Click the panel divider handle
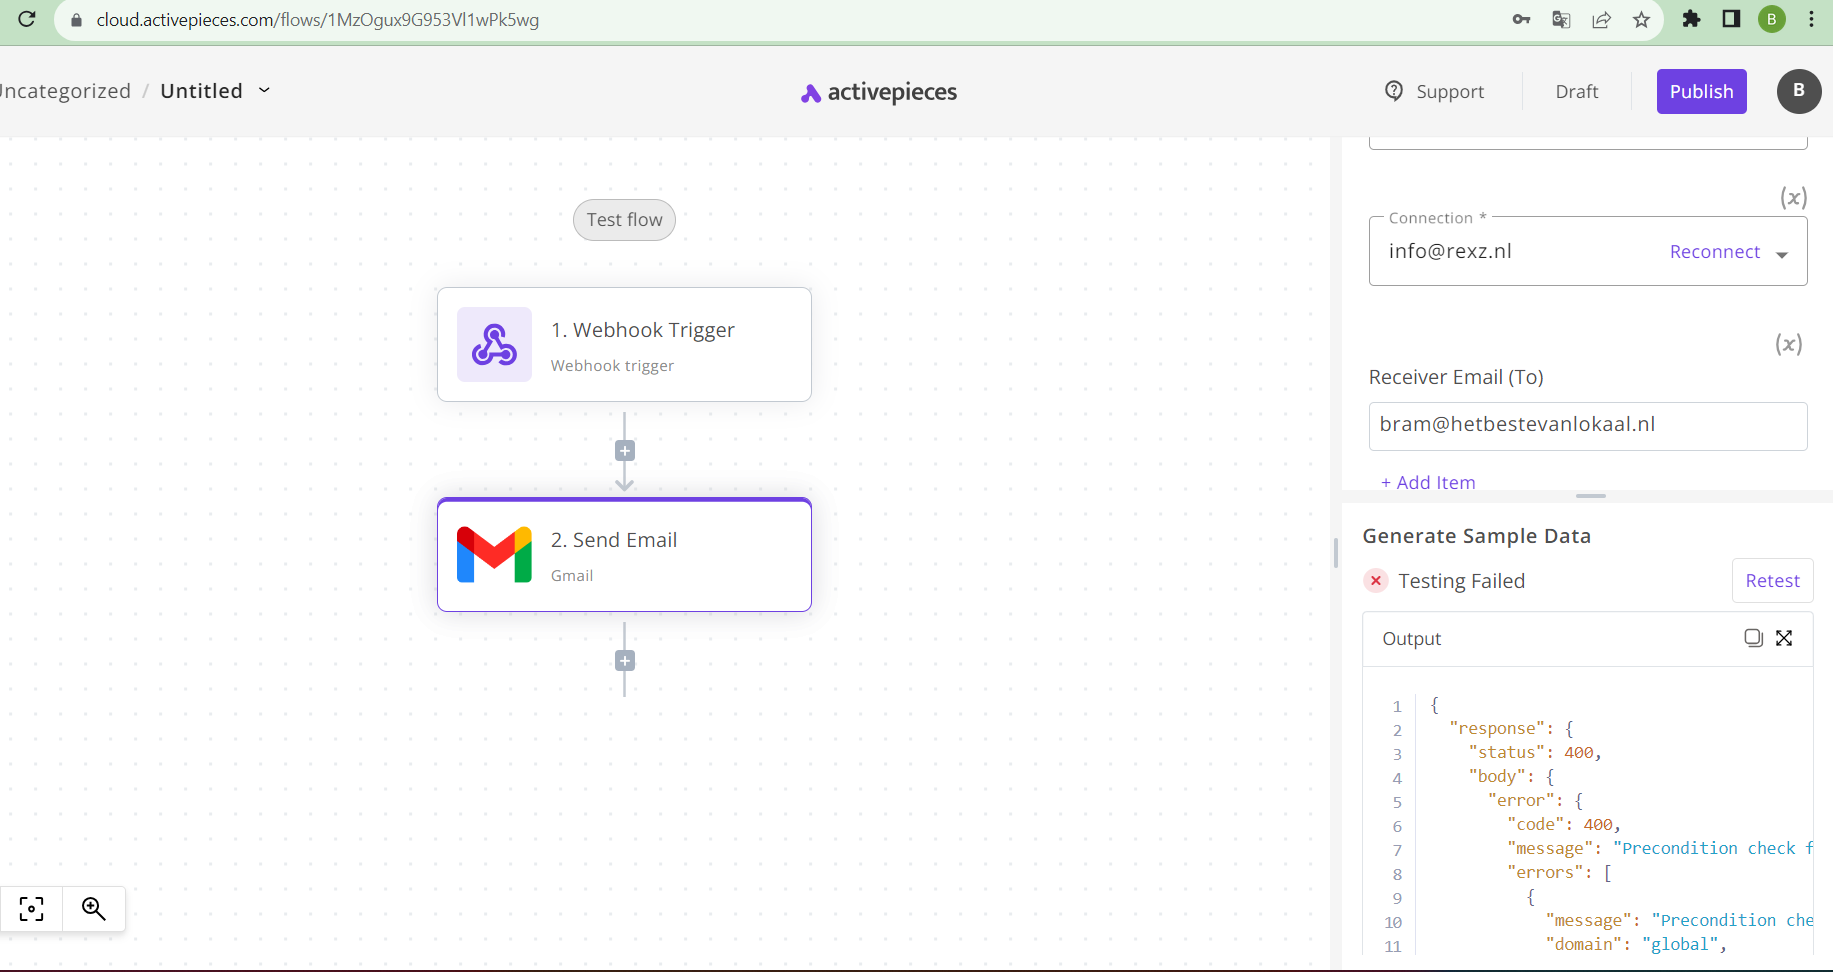This screenshot has width=1833, height=972. click(x=1590, y=496)
